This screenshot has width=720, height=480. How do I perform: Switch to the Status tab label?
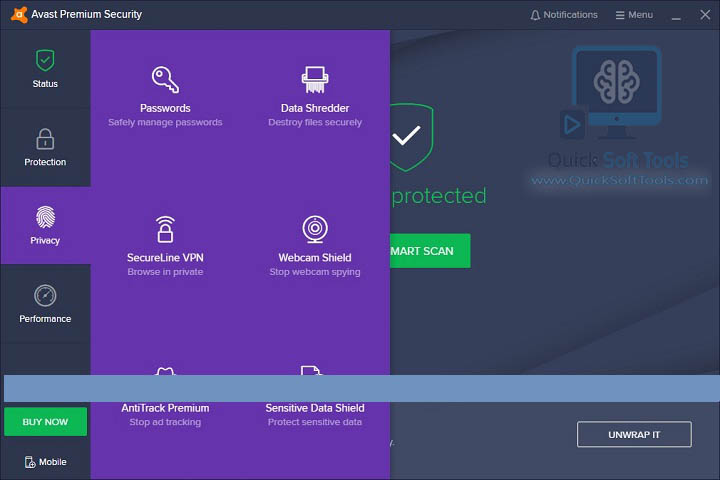[x=45, y=84]
